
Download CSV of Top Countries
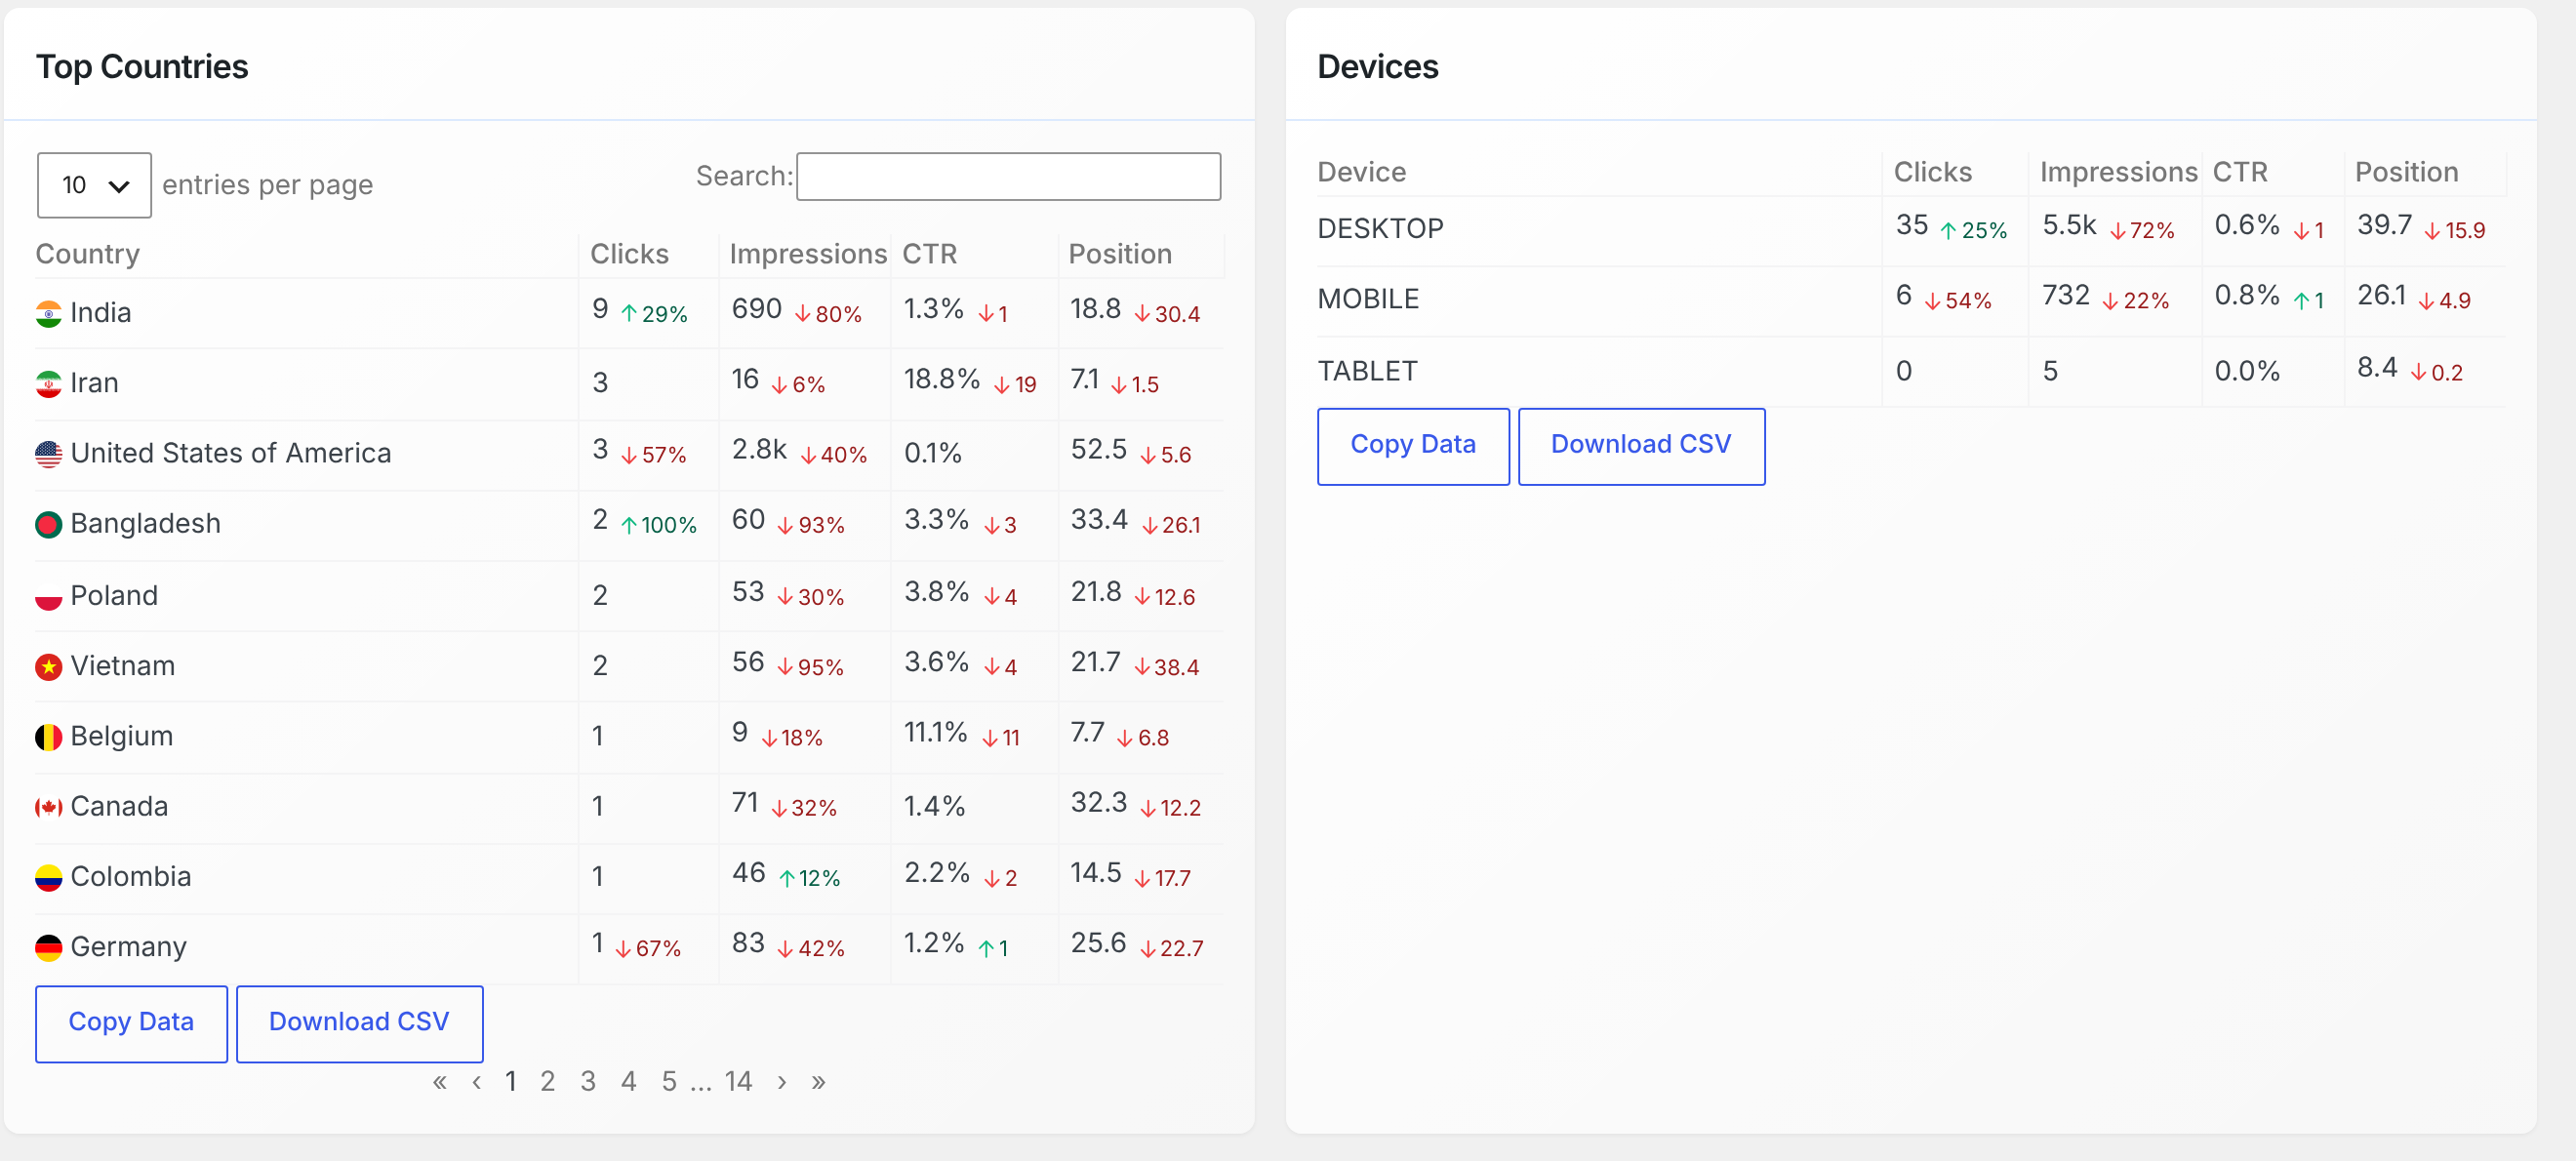(359, 1023)
